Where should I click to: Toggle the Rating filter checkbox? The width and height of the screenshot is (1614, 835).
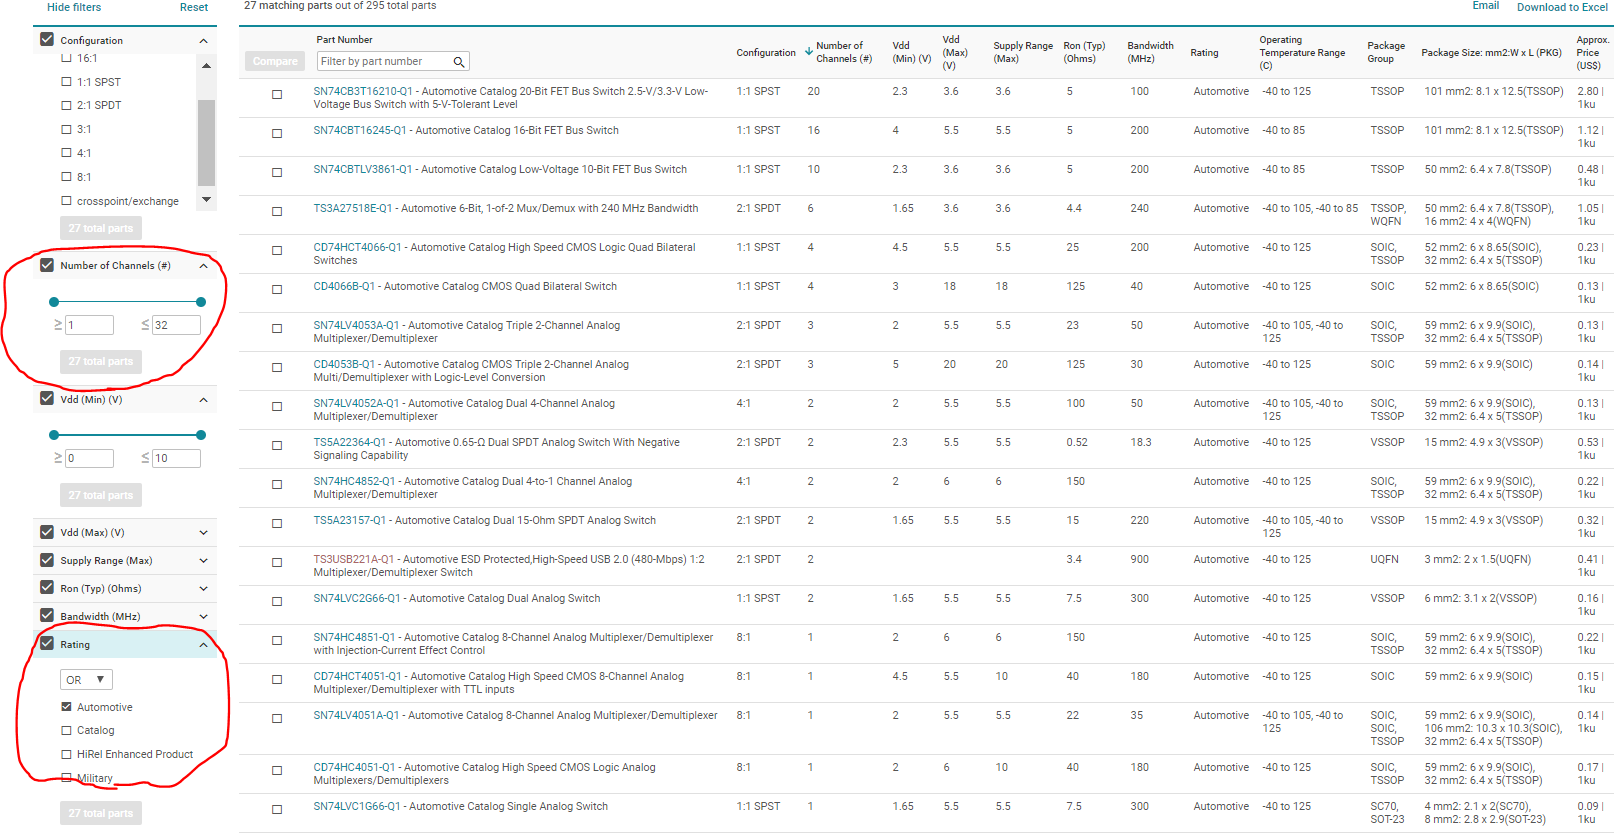click(47, 644)
